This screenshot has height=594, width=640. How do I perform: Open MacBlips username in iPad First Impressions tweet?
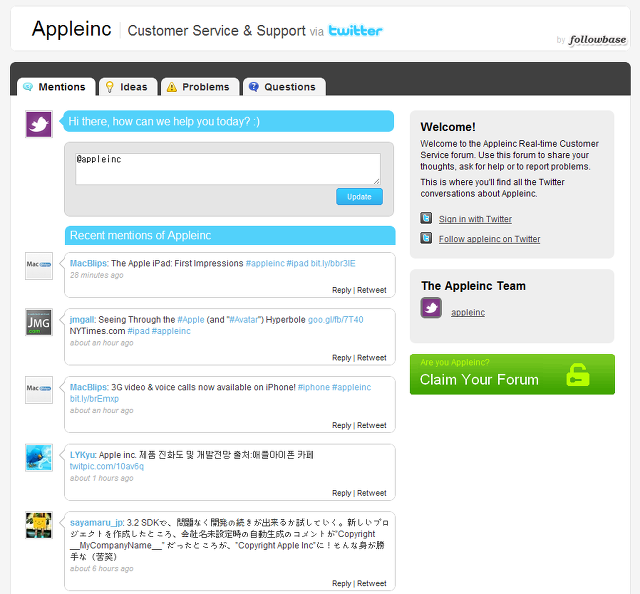[88, 263]
